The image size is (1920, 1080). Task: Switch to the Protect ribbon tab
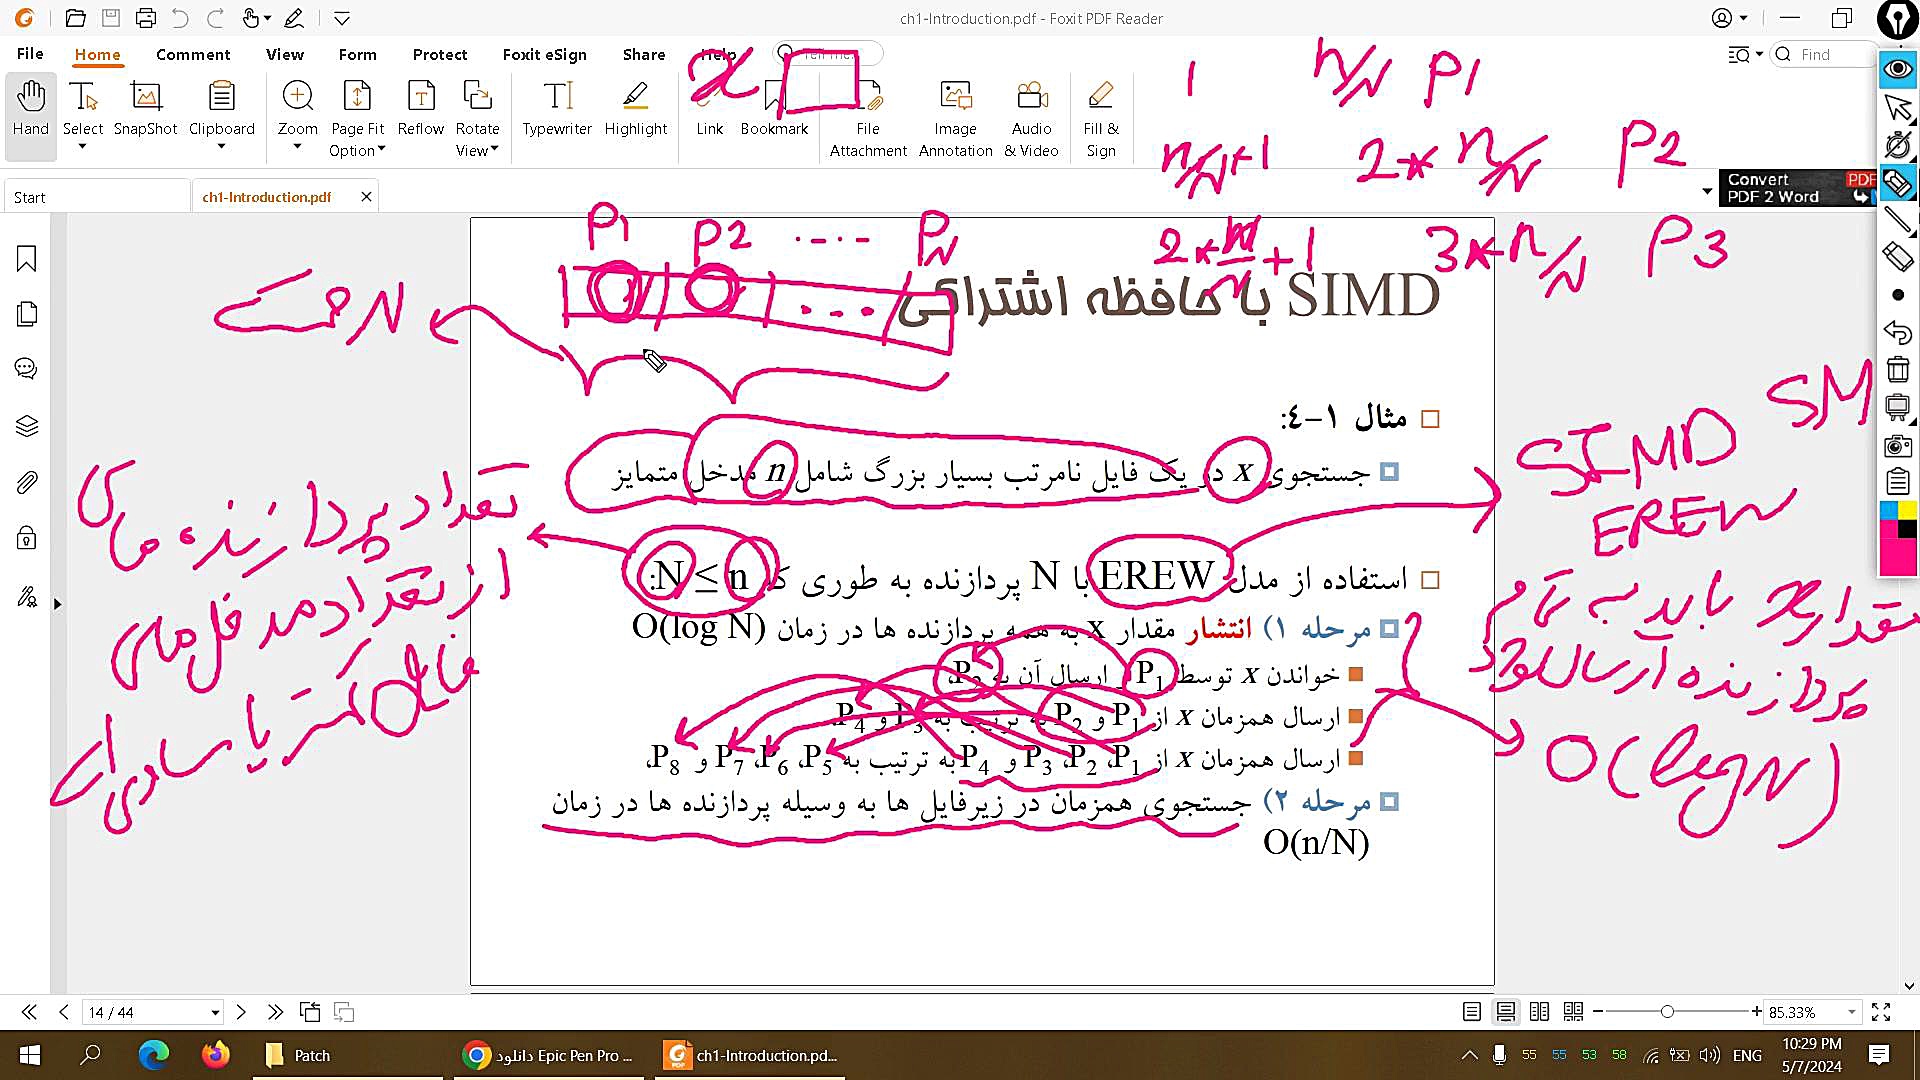click(440, 54)
